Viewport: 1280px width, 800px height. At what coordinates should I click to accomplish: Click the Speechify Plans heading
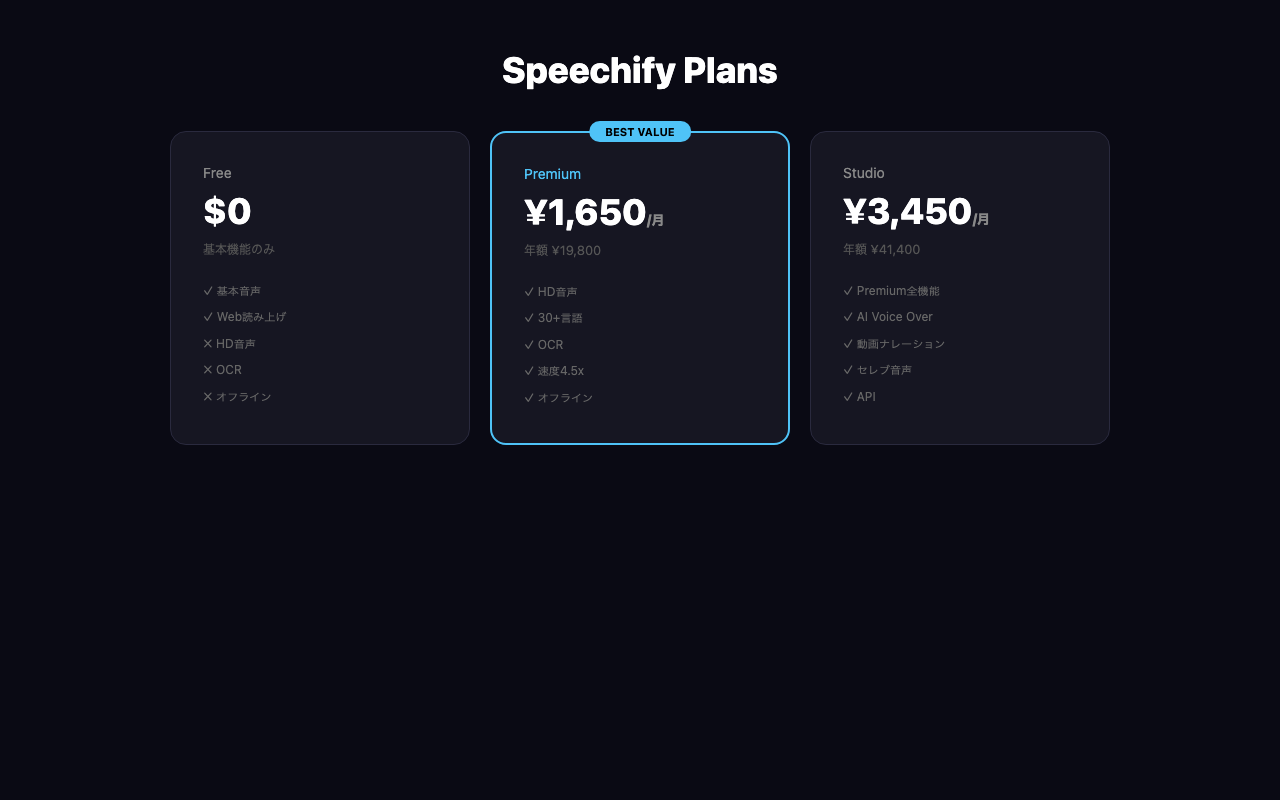640,70
